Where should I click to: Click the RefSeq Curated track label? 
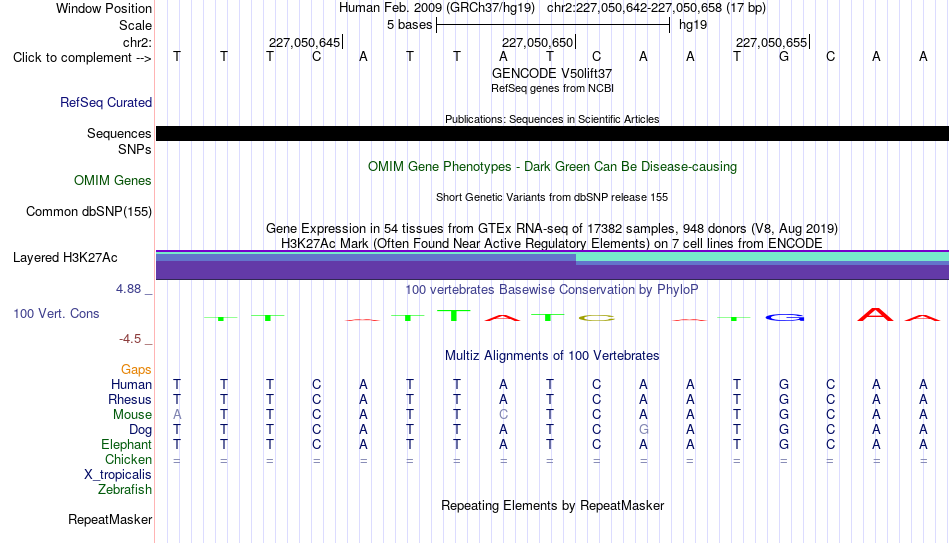coord(105,102)
